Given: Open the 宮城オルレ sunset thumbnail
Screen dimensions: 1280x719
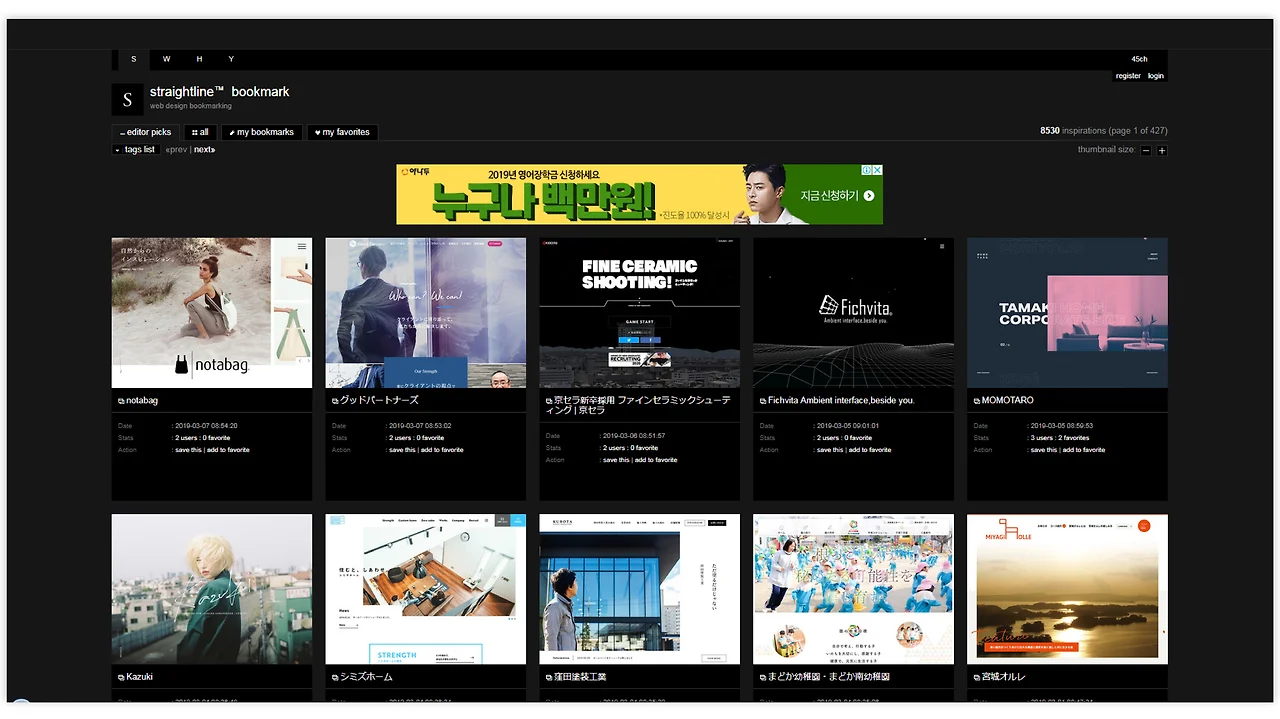Looking at the screenshot, I should point(1068,590).
